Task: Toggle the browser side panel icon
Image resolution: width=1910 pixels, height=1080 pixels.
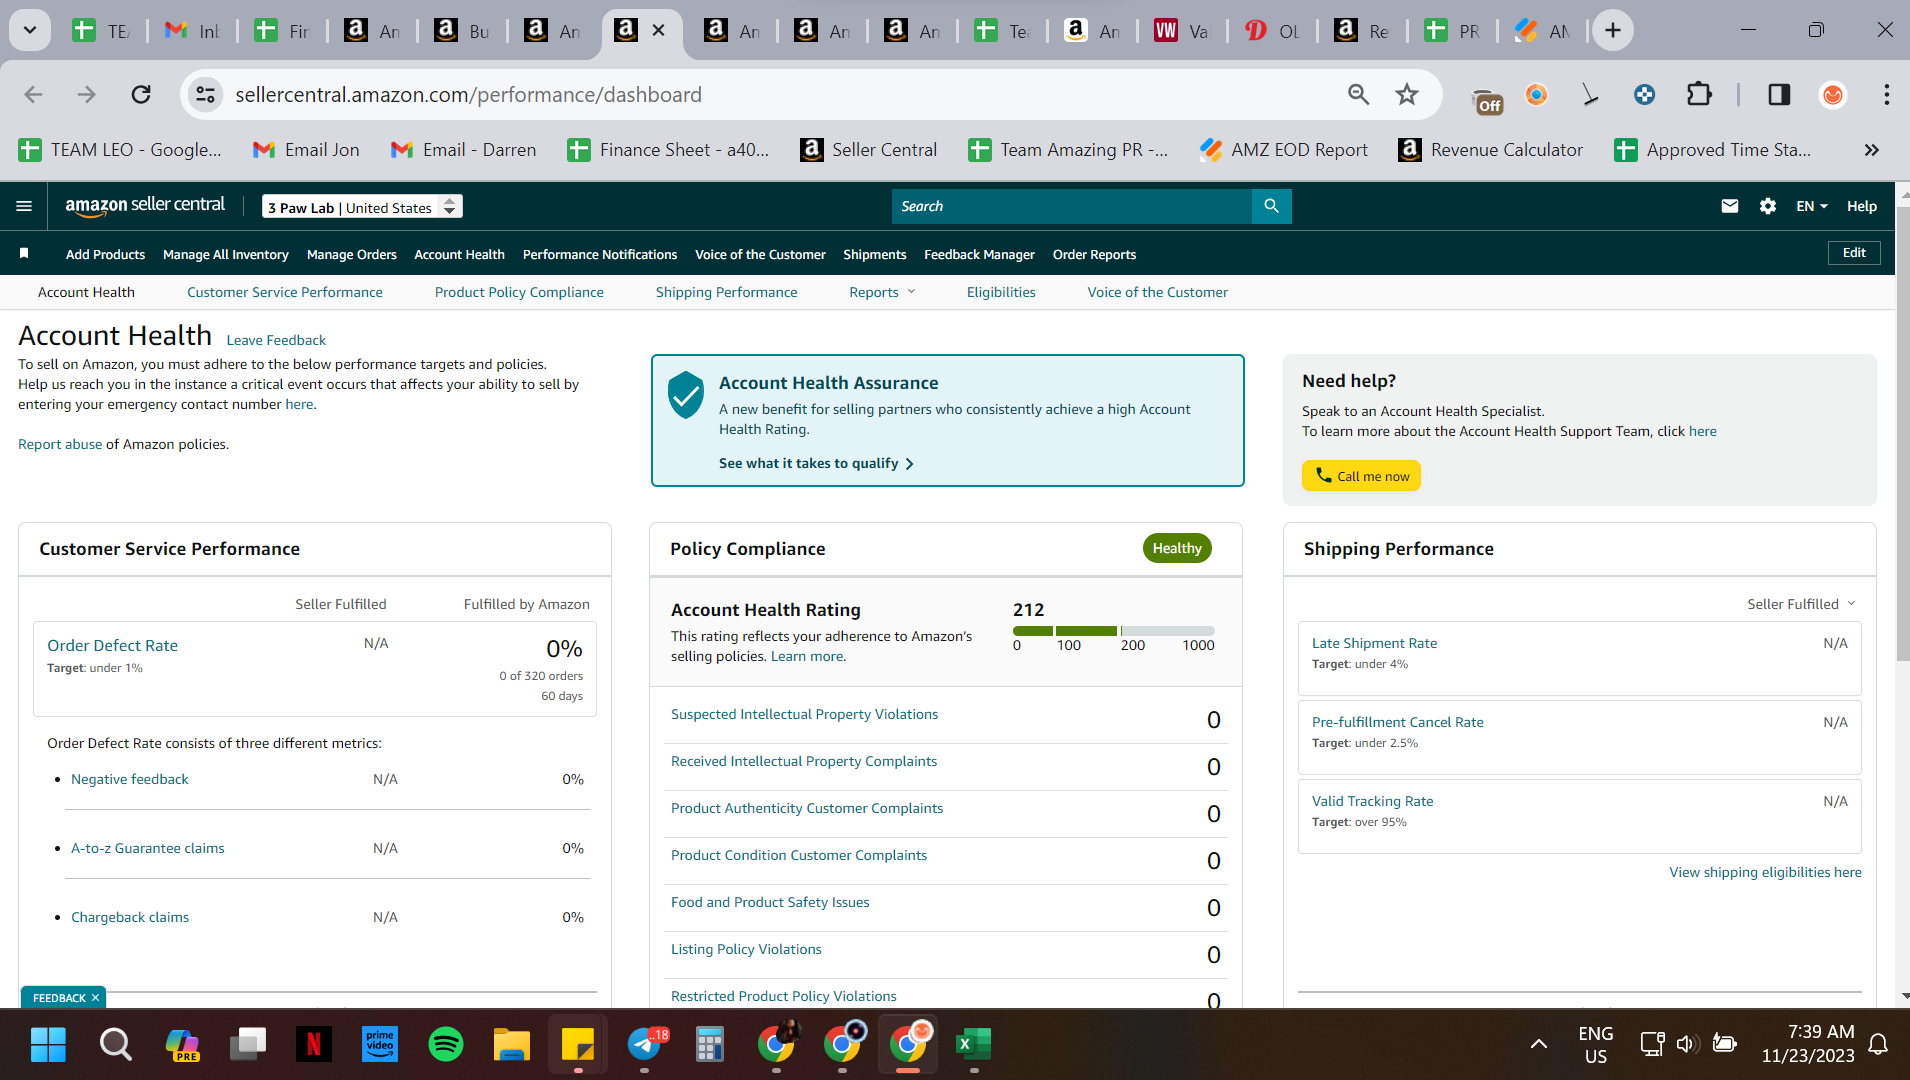Action: pos(1779,94)
